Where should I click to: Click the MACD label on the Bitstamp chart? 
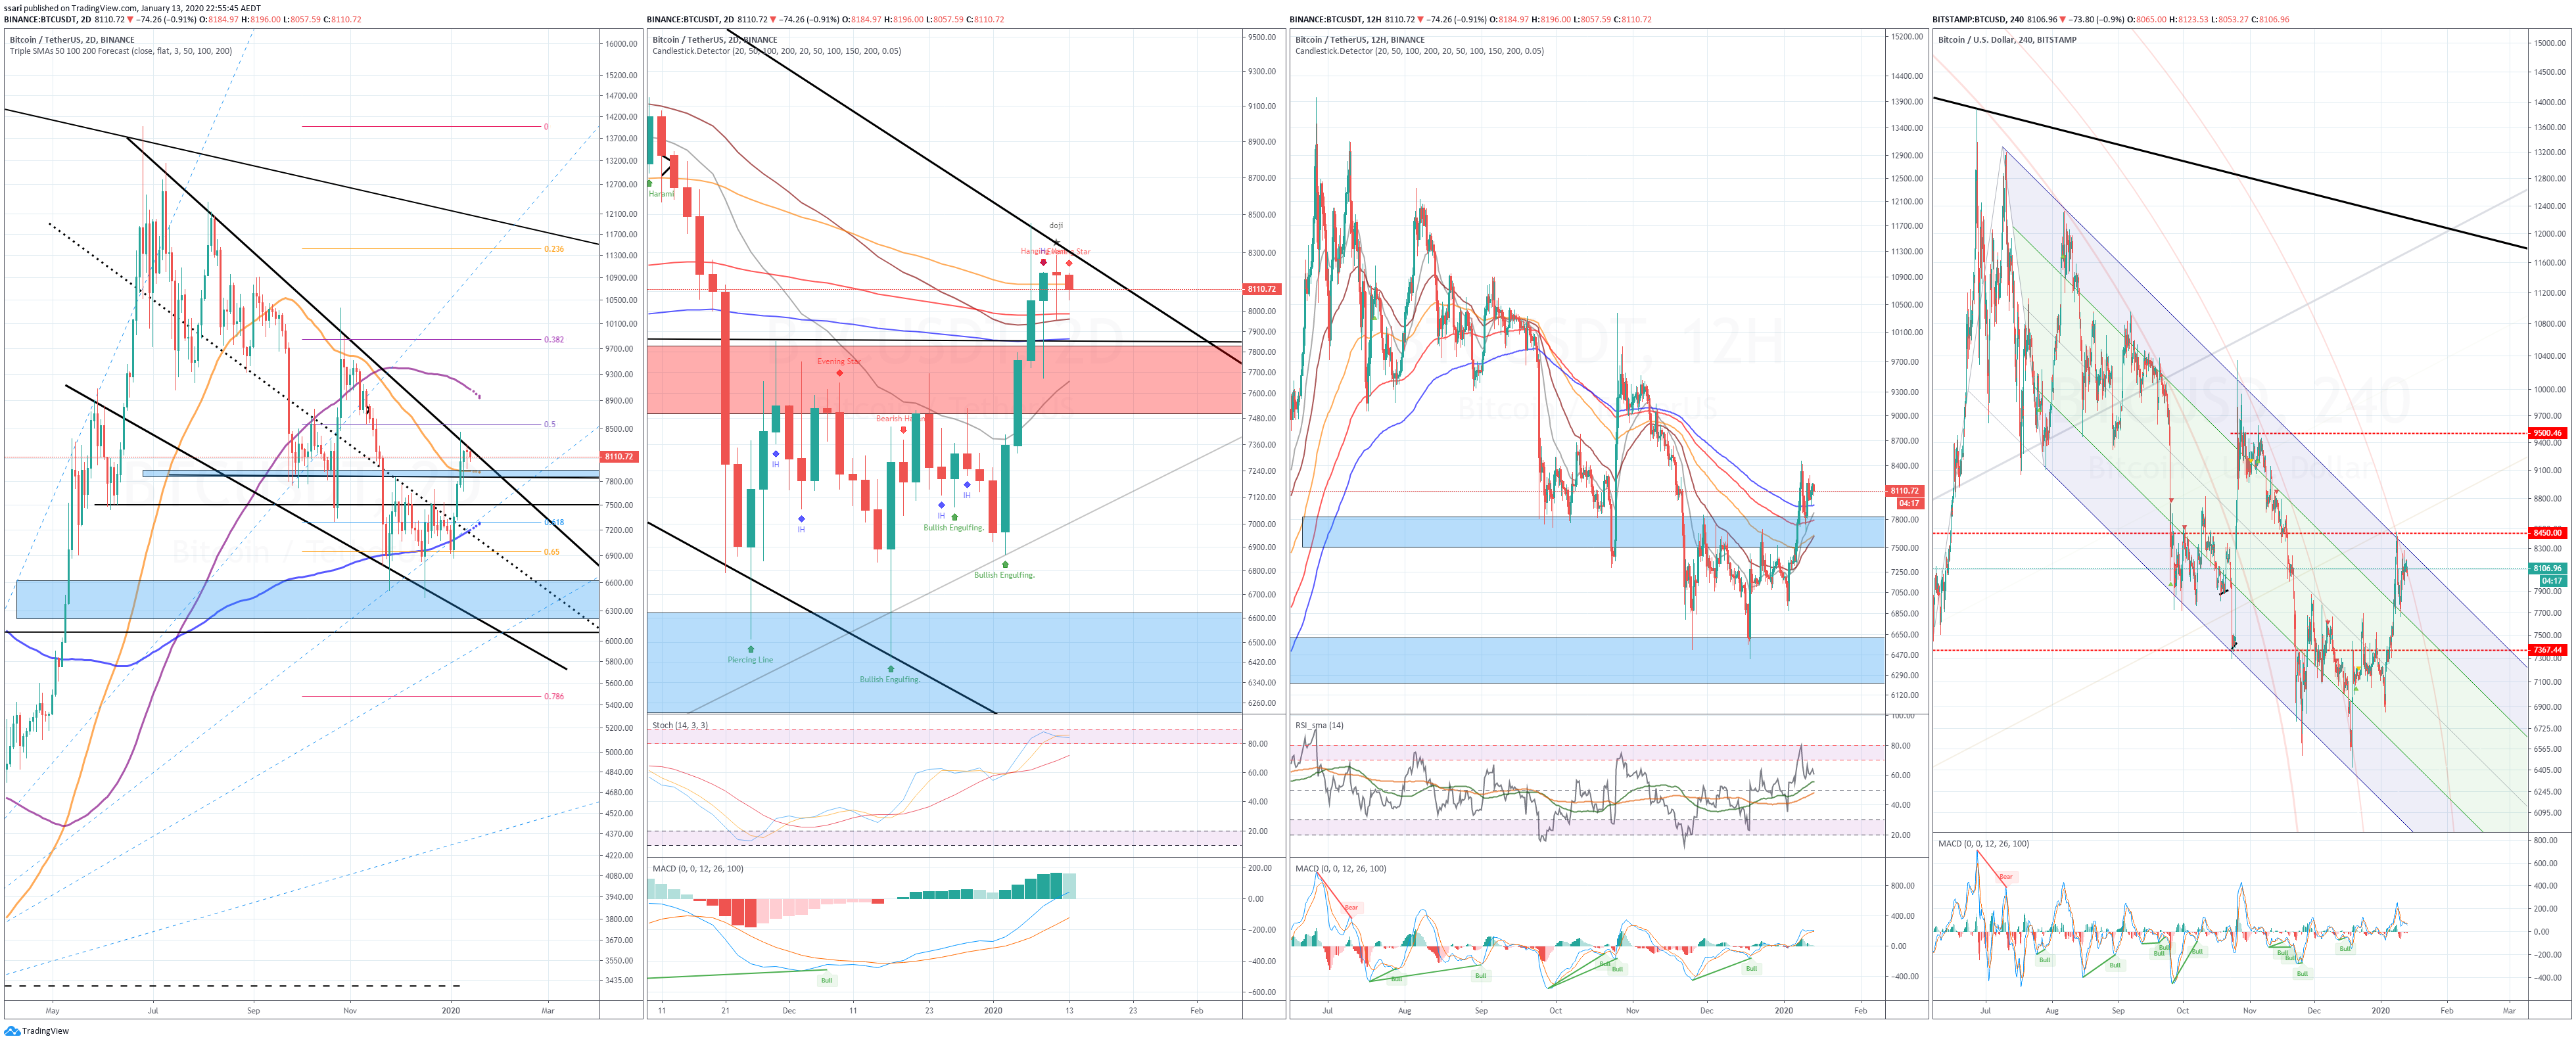click(1984, 844)
